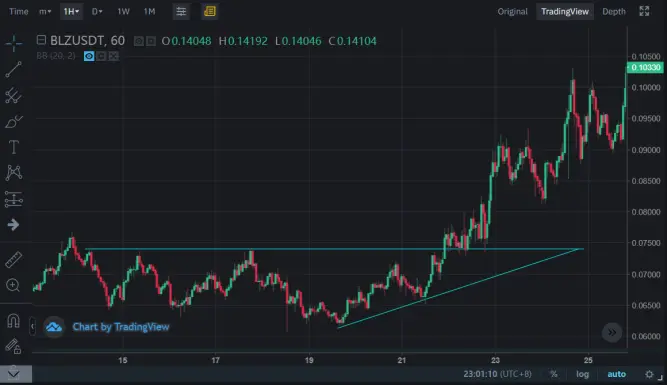
Task: Remove the BB indicator
Action: [113, 56]
